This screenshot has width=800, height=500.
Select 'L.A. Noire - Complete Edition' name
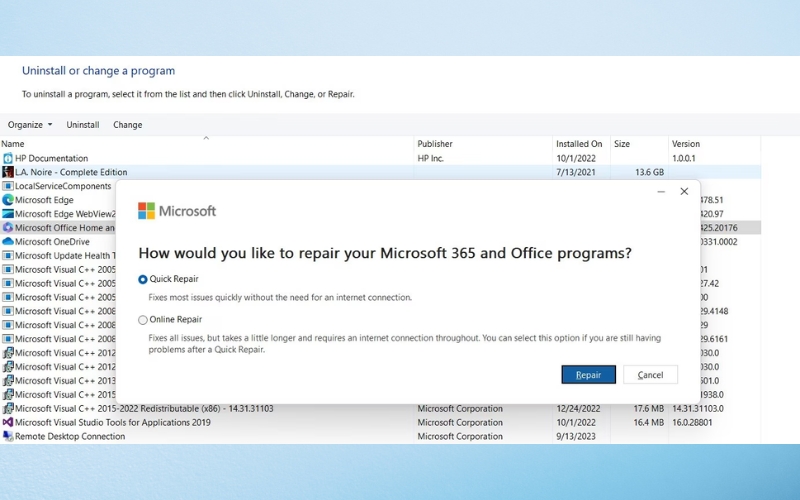pyautogui.click(x=71, y=172)
